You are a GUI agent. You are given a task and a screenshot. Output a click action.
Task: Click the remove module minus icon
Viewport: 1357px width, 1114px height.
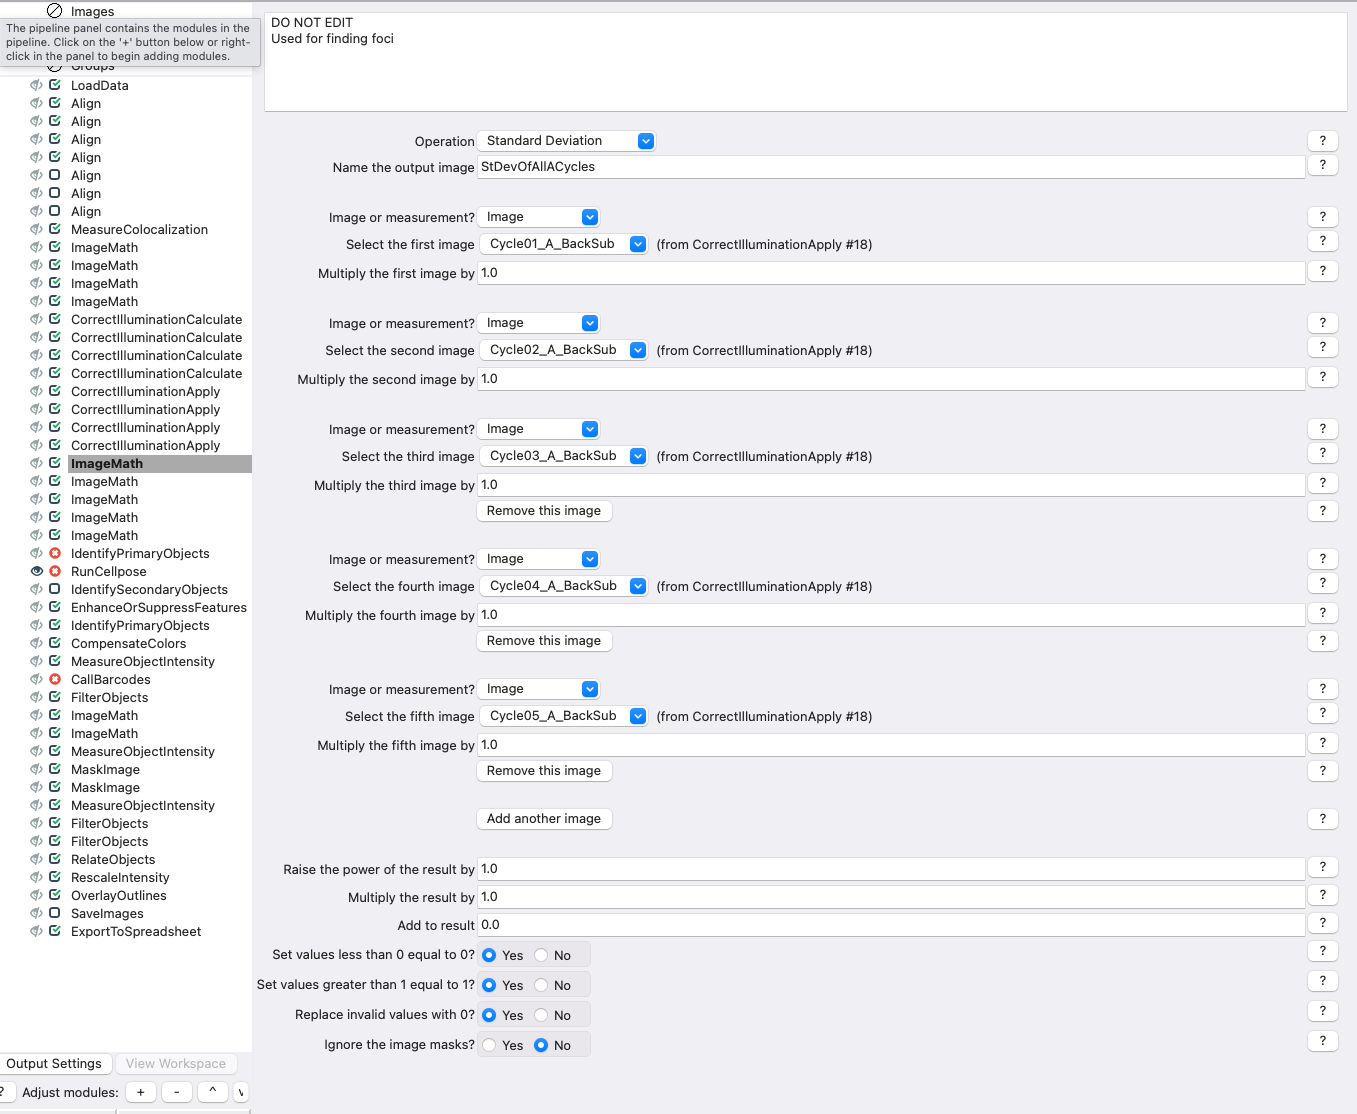click(x=176, y=1092)
